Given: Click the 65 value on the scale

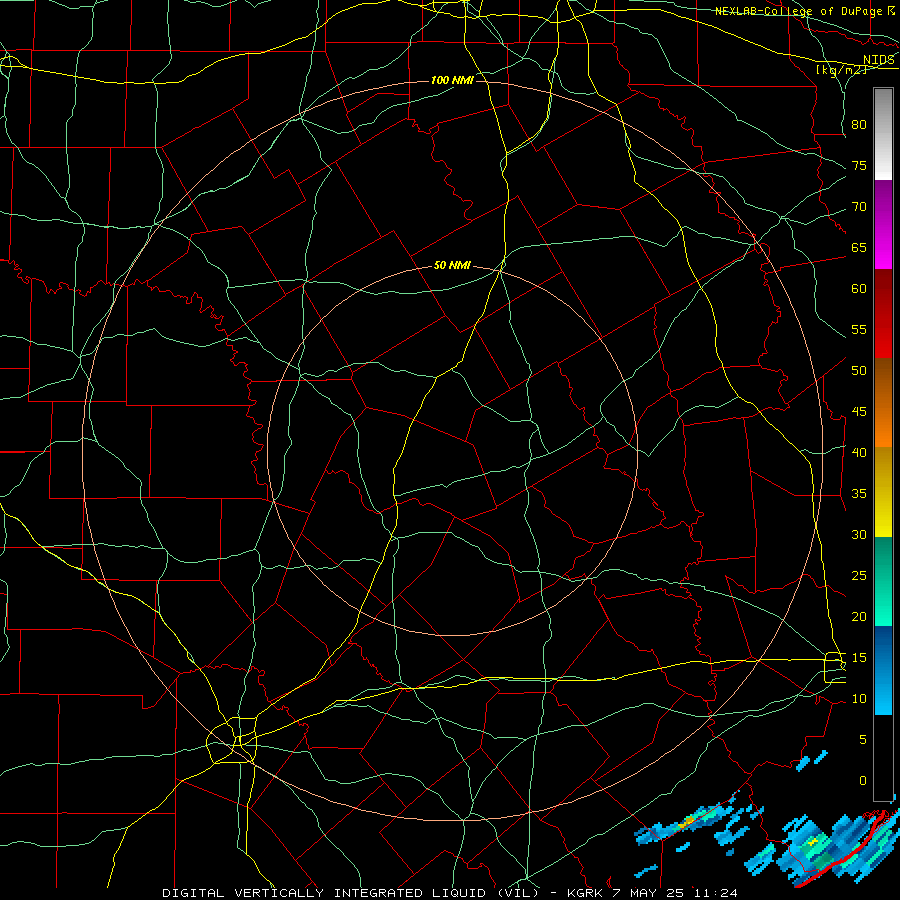Looking at the screenshot, I should pyautogui.click(x=859, y=248).
